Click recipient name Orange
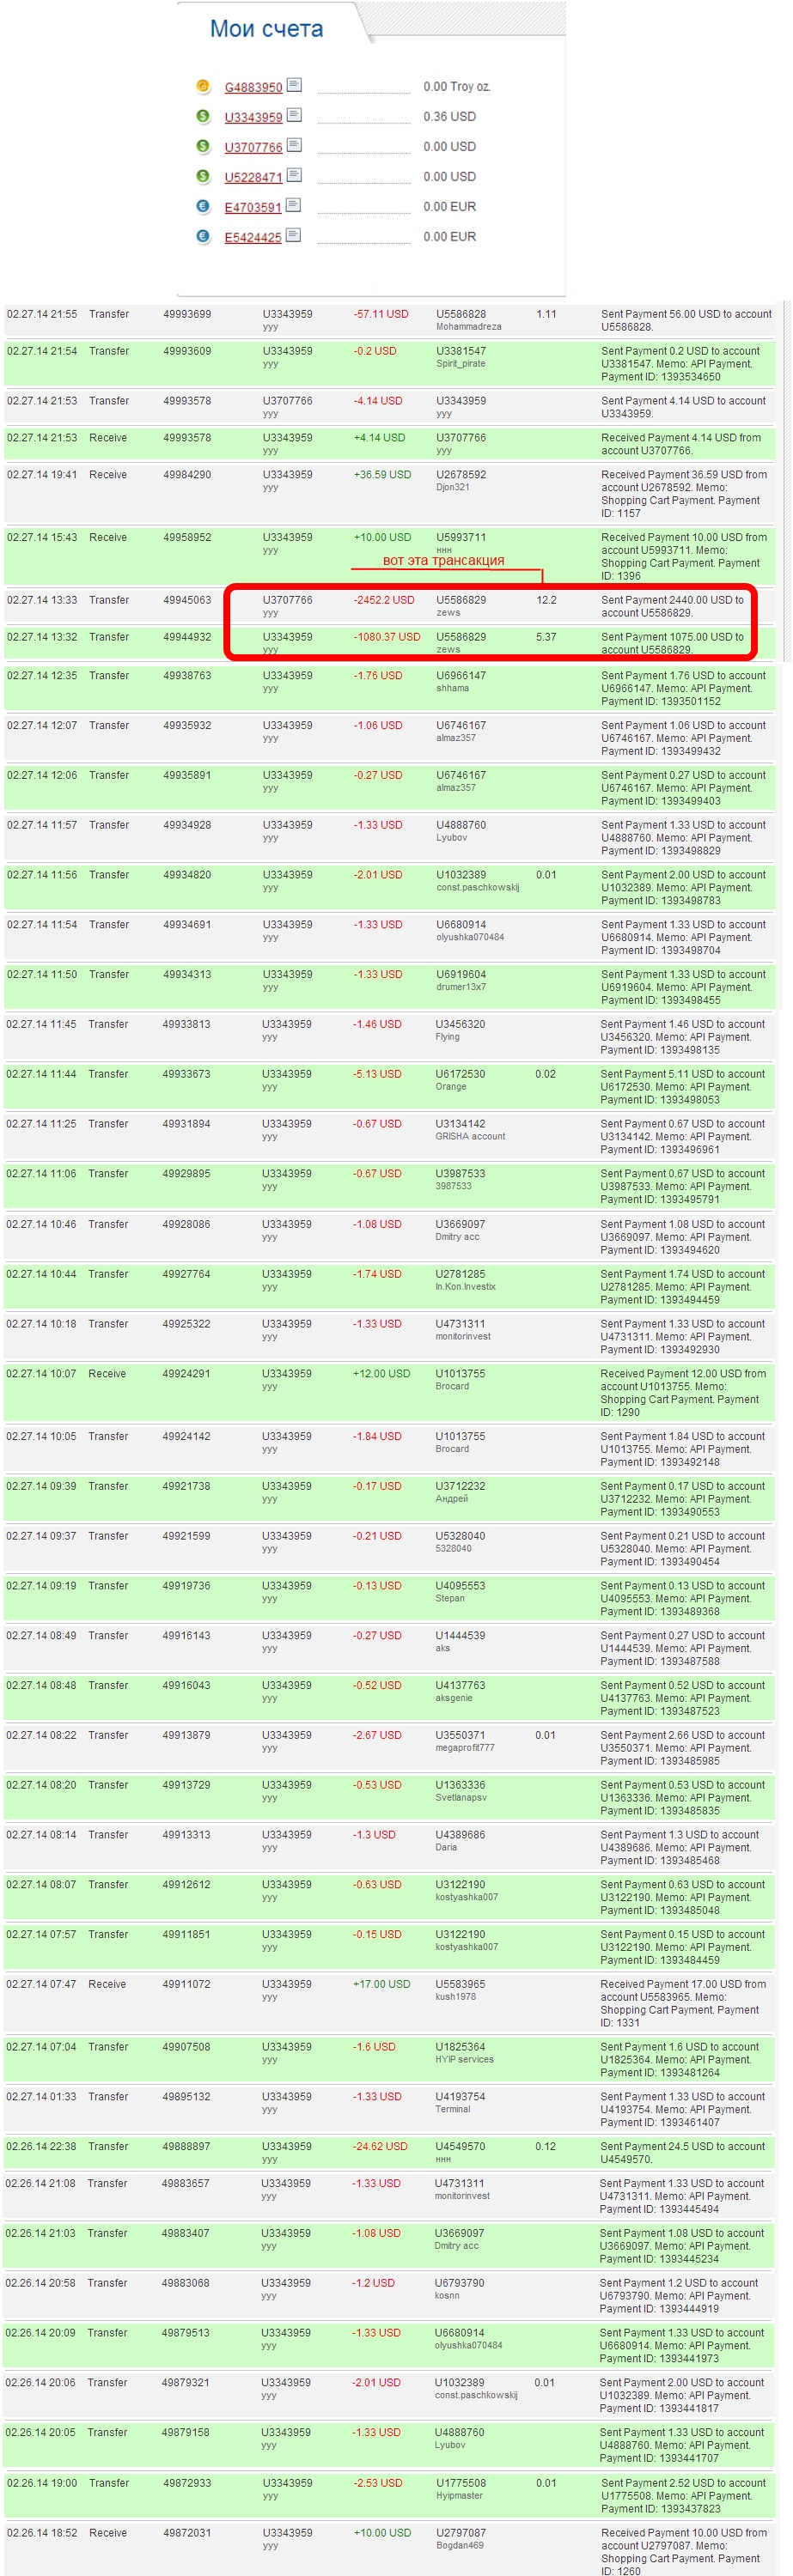This screenshot has height=2576, width=793. tap(451, 1087)
